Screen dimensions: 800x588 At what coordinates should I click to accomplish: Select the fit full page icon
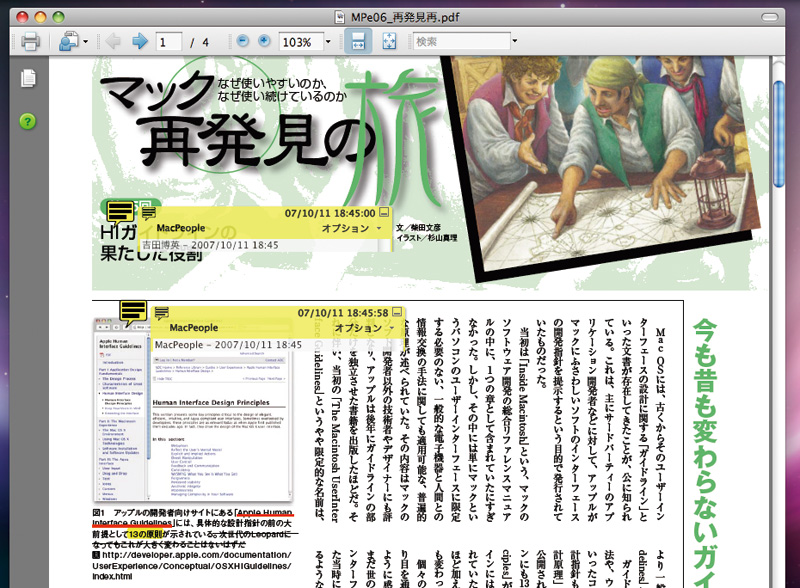tap(389, 41)
